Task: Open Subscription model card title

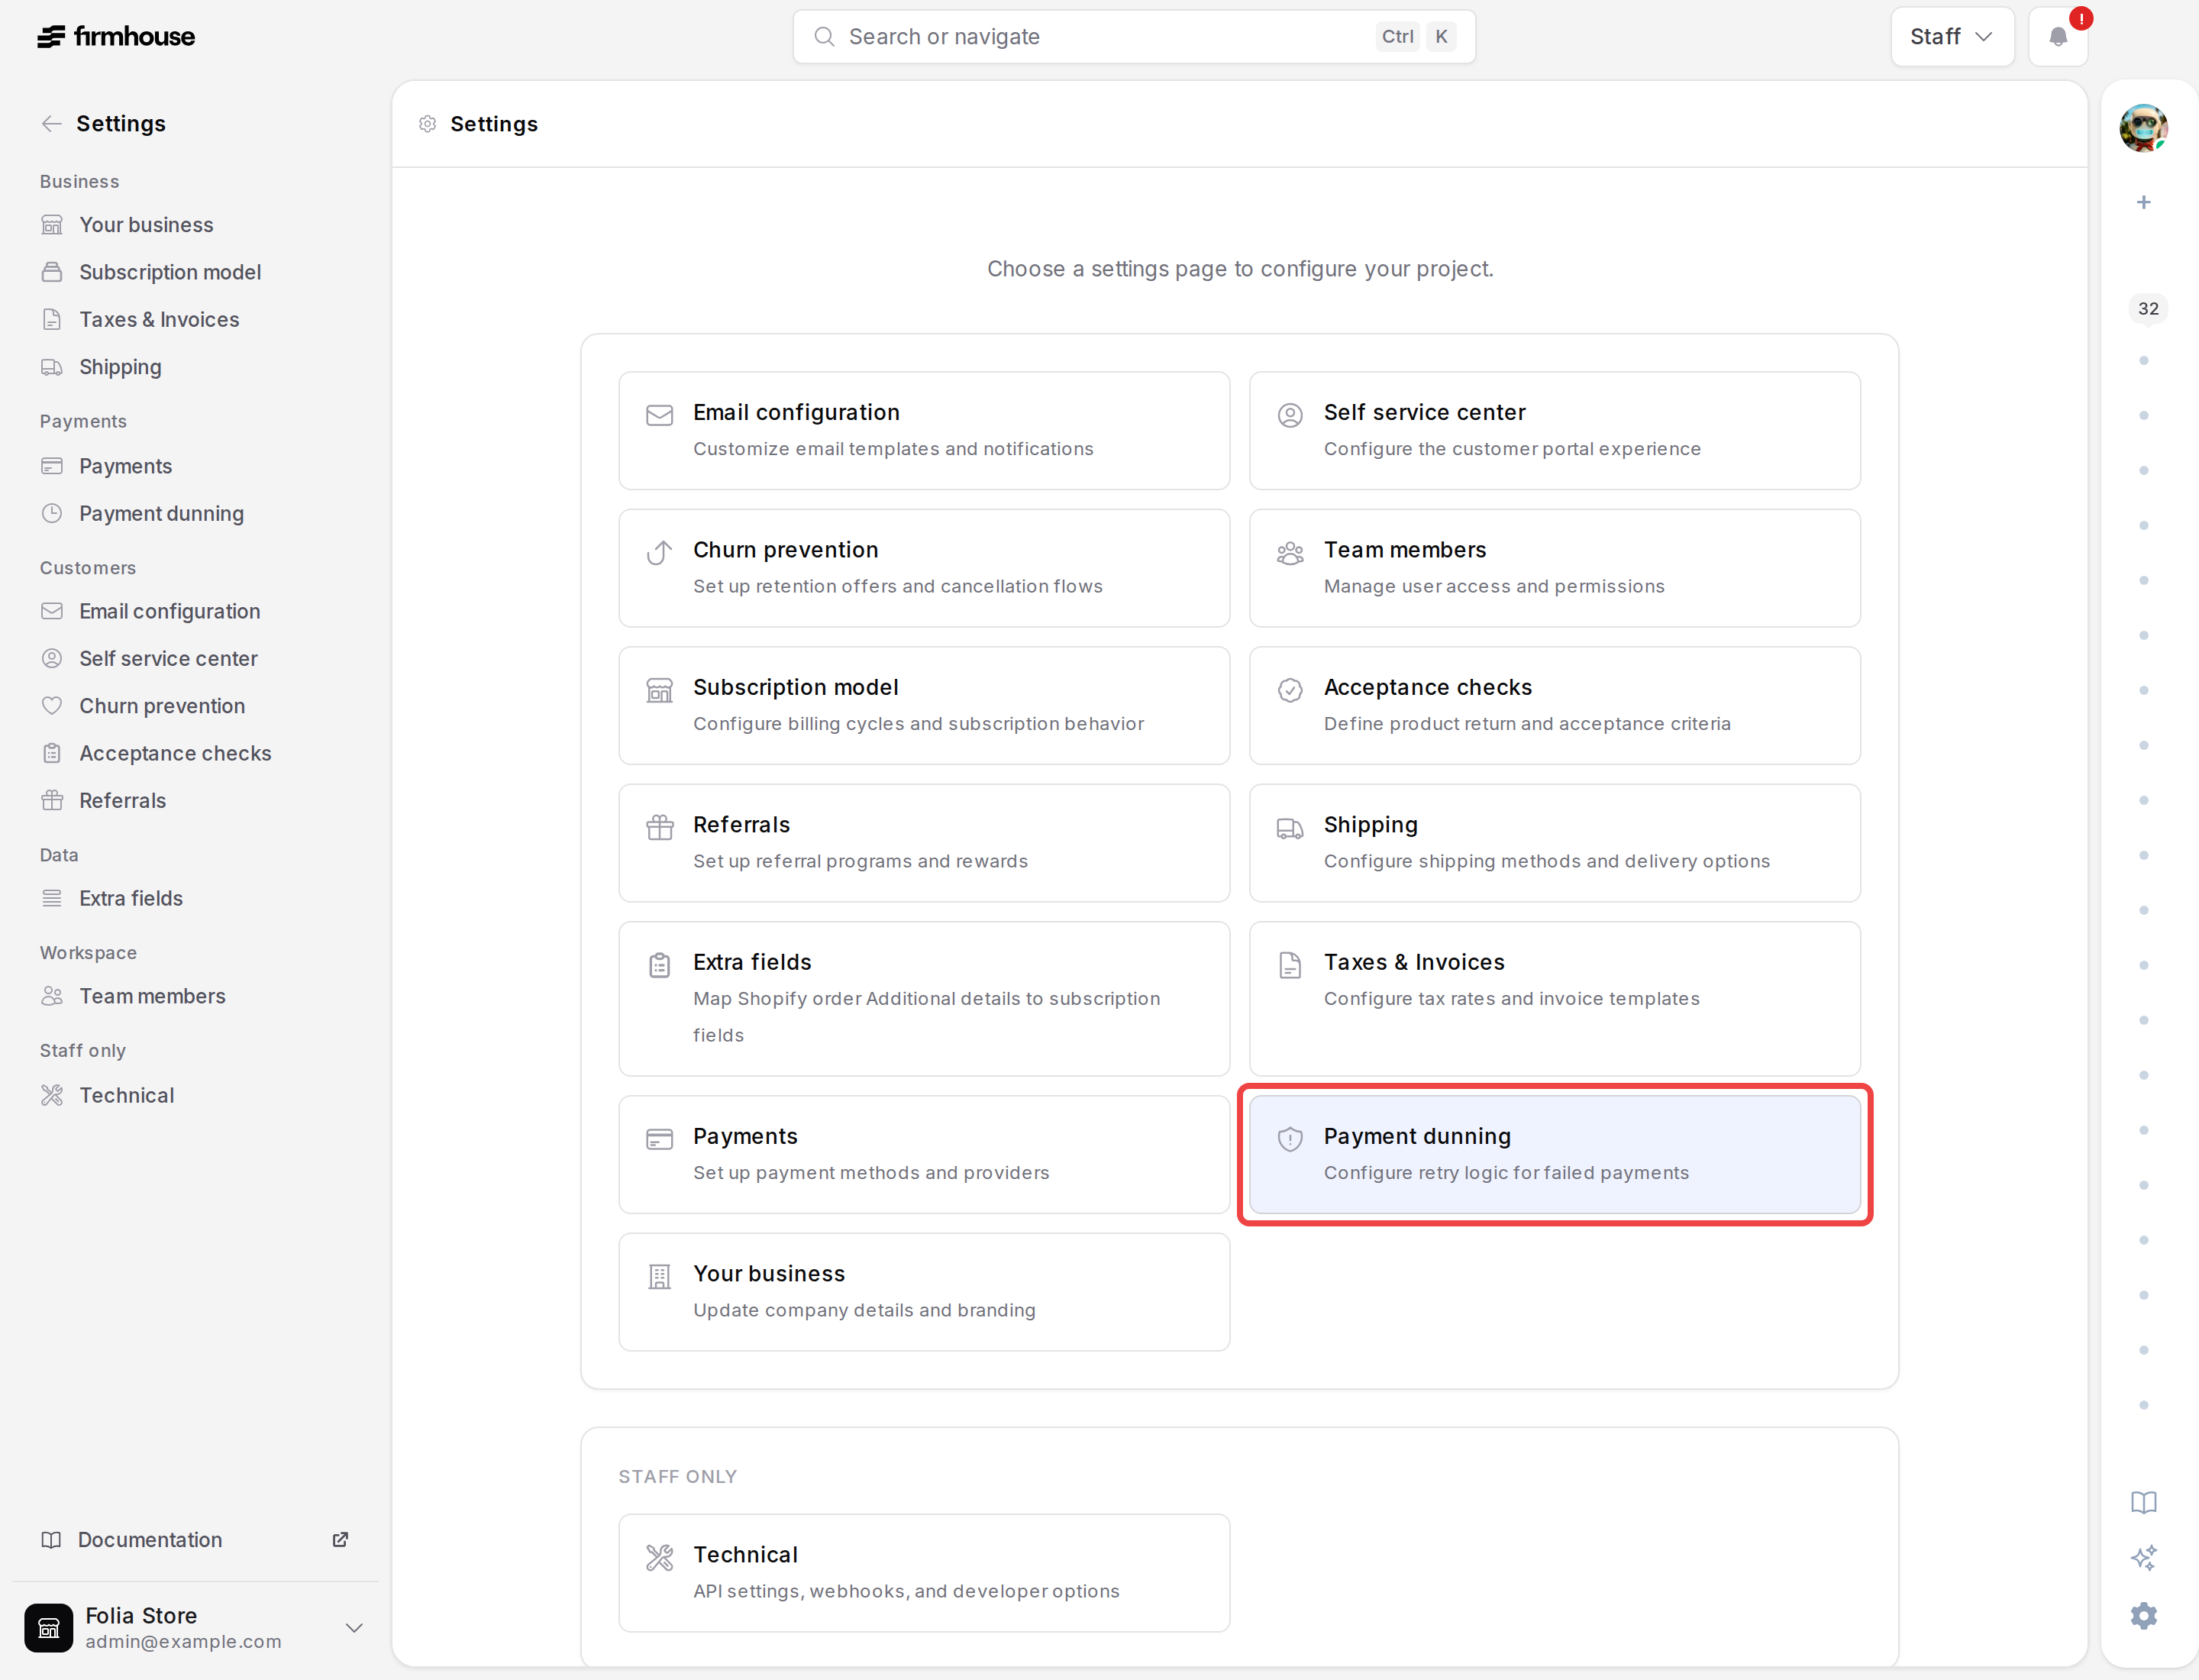Action: click(x=795, y=687)
